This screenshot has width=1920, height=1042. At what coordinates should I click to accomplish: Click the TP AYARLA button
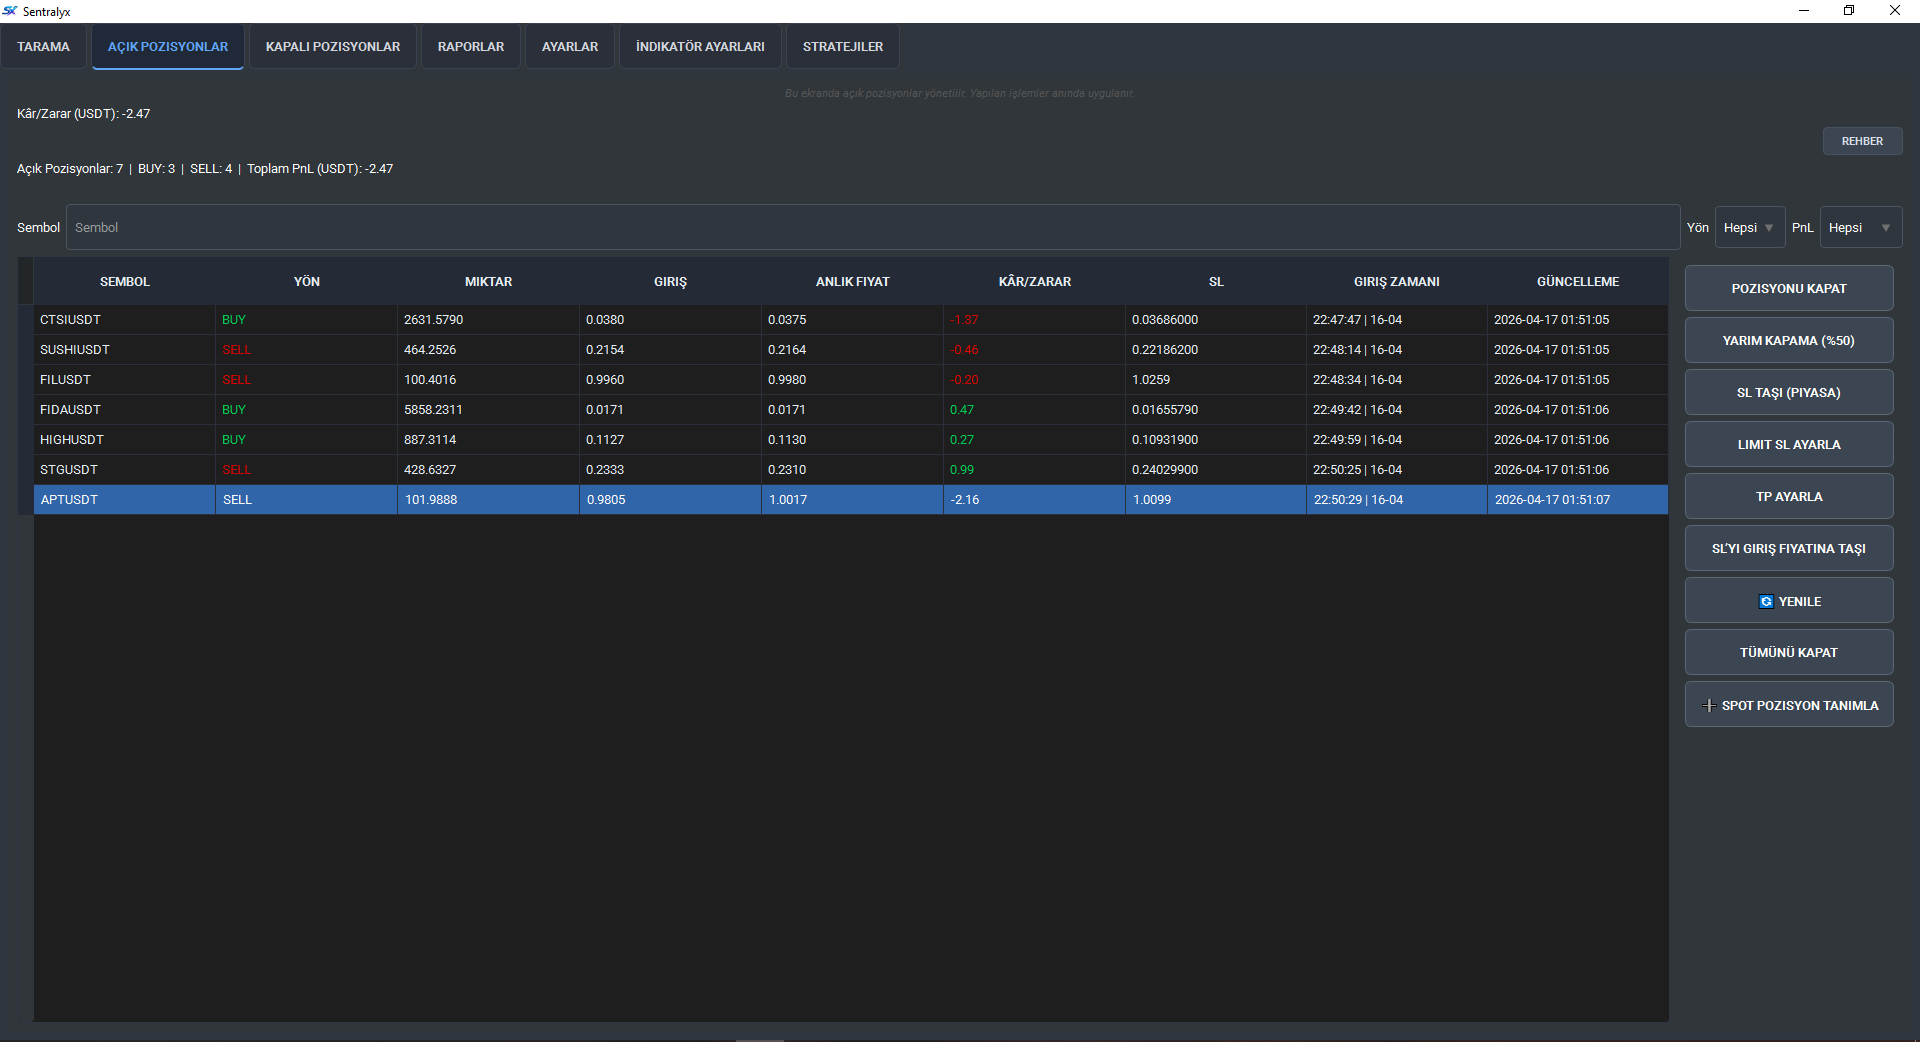(1788, 497)
